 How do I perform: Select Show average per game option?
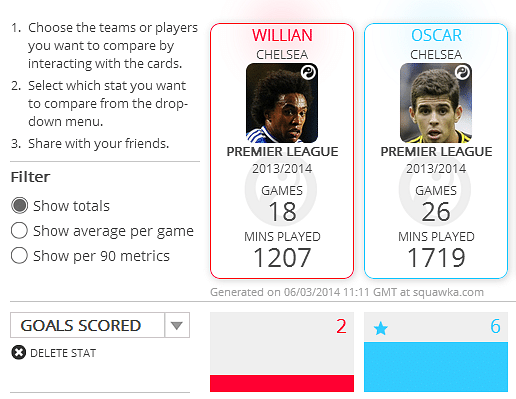click(x=19, y=231)
